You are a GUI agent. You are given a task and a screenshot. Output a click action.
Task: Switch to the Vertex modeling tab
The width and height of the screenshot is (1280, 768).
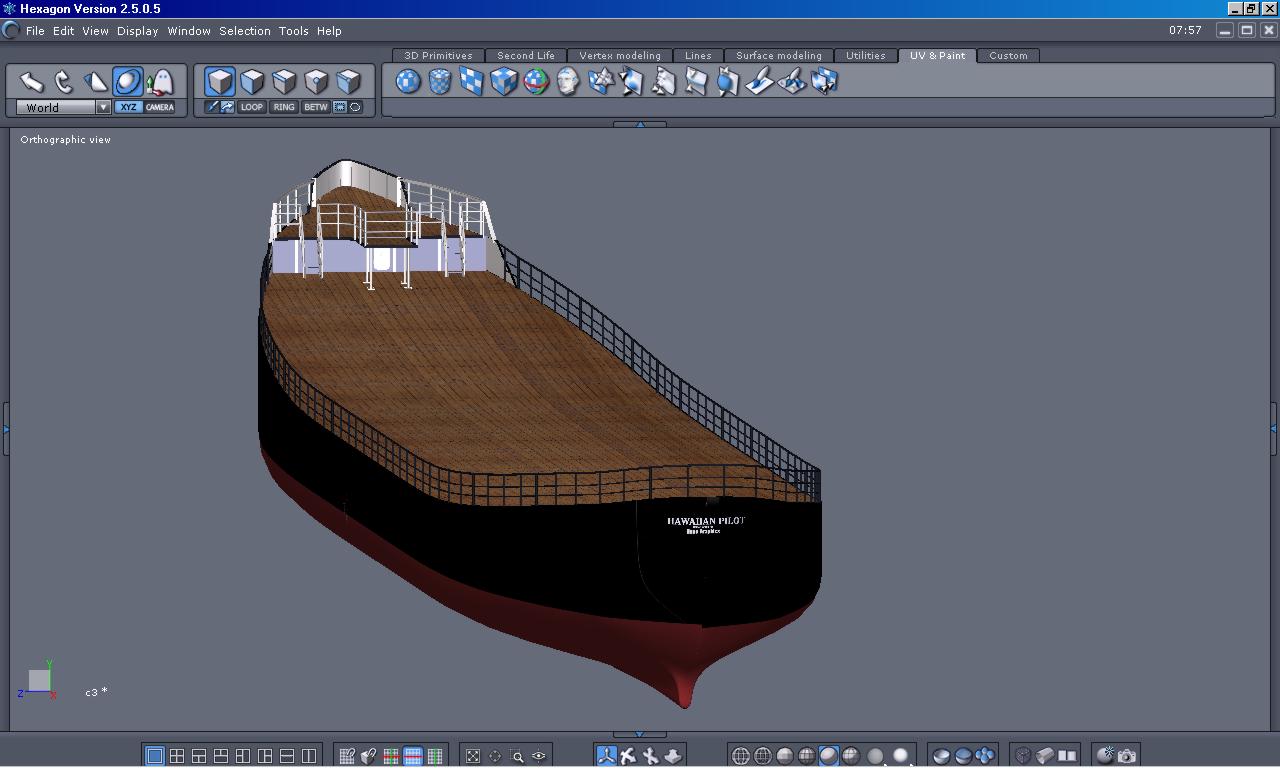pos(620,56)
